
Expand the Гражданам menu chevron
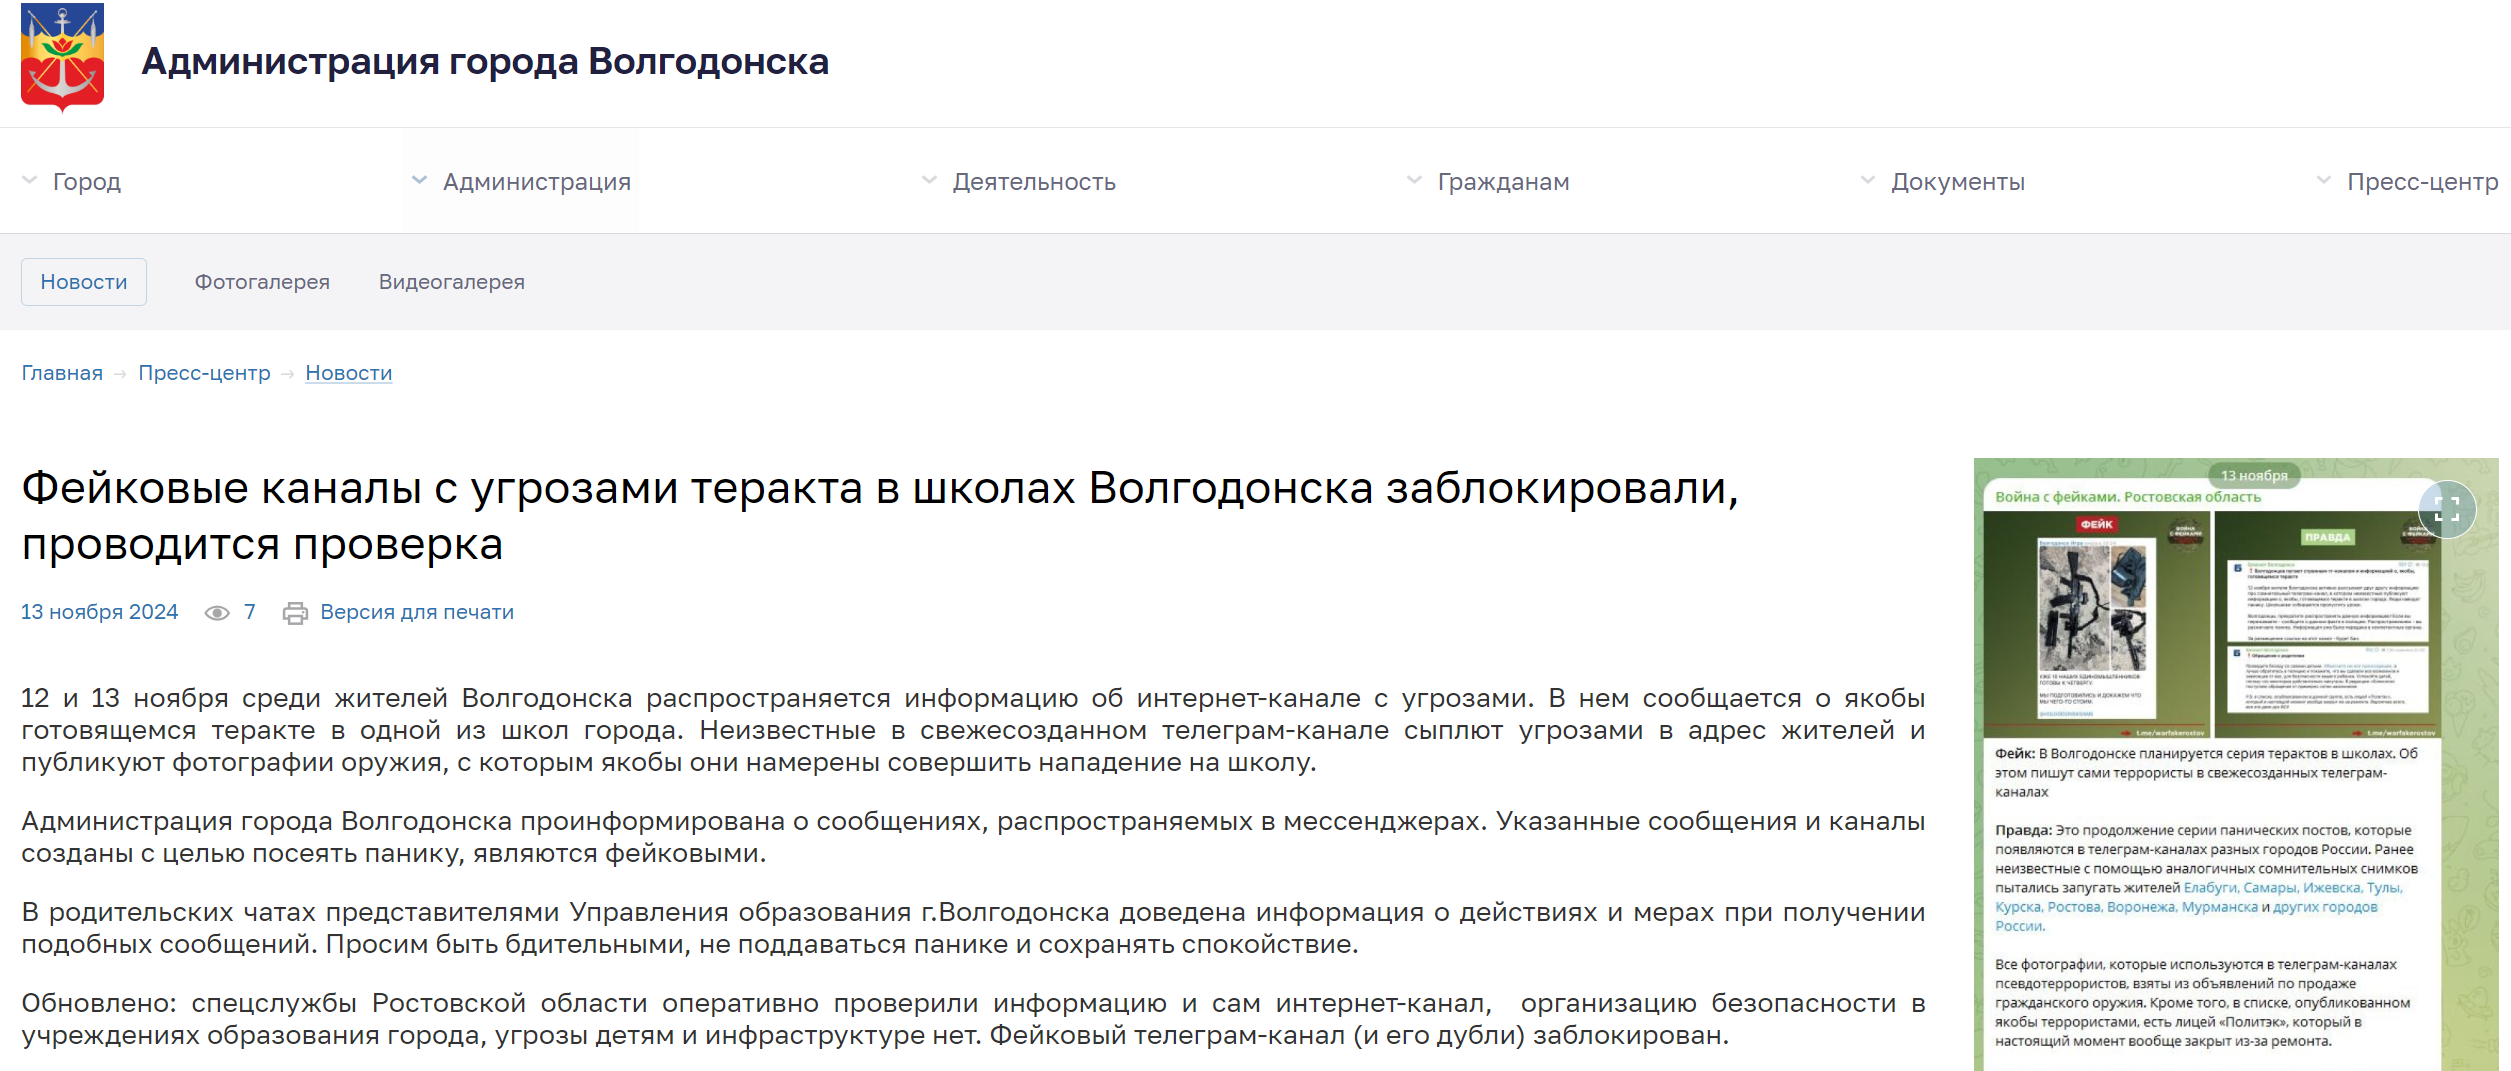1414,180
